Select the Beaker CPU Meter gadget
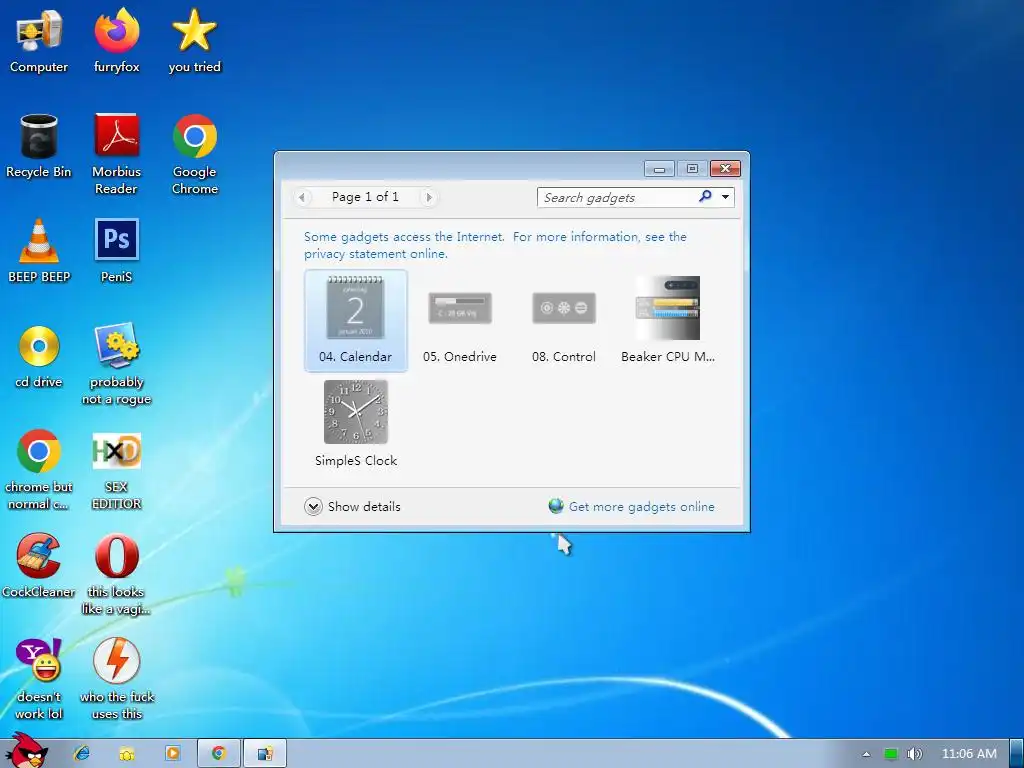Viewport: 1024px width, 768px height. tap(667, 320)
